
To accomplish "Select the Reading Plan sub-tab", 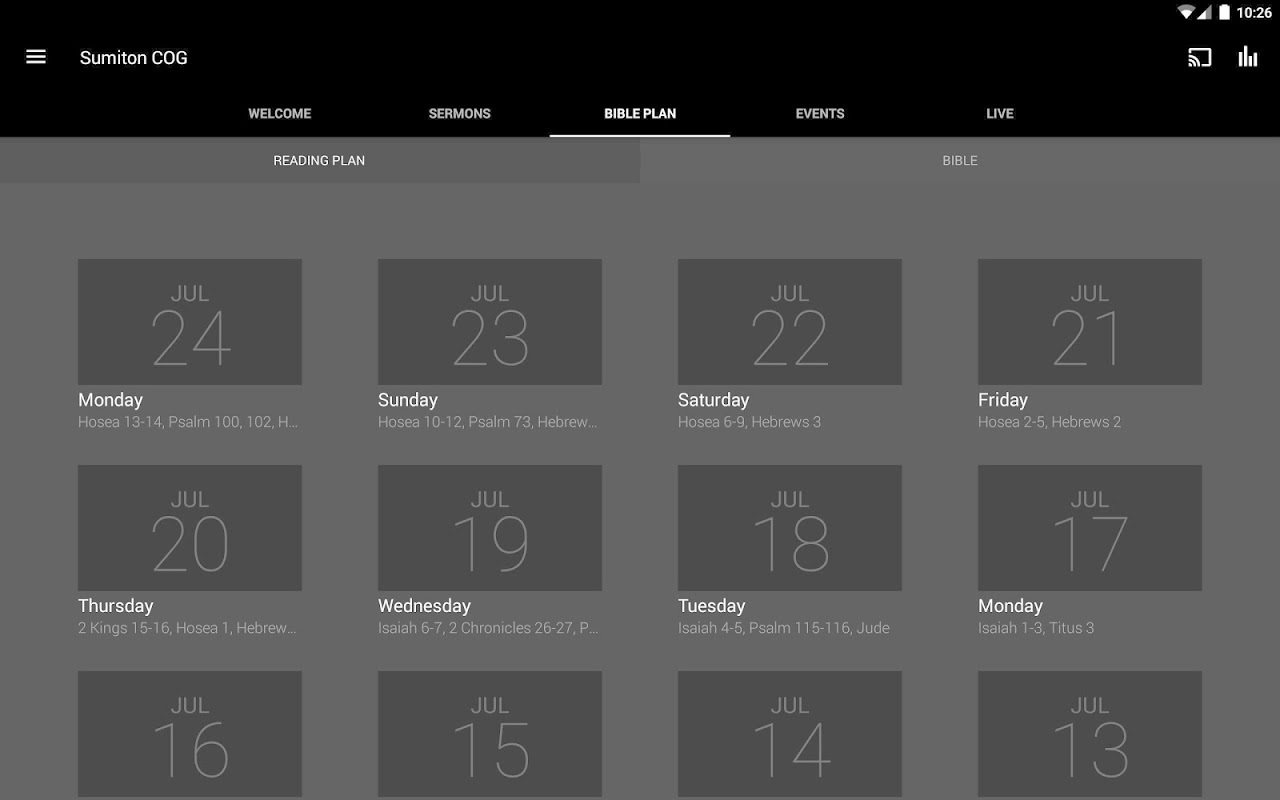I will (320, 160).
